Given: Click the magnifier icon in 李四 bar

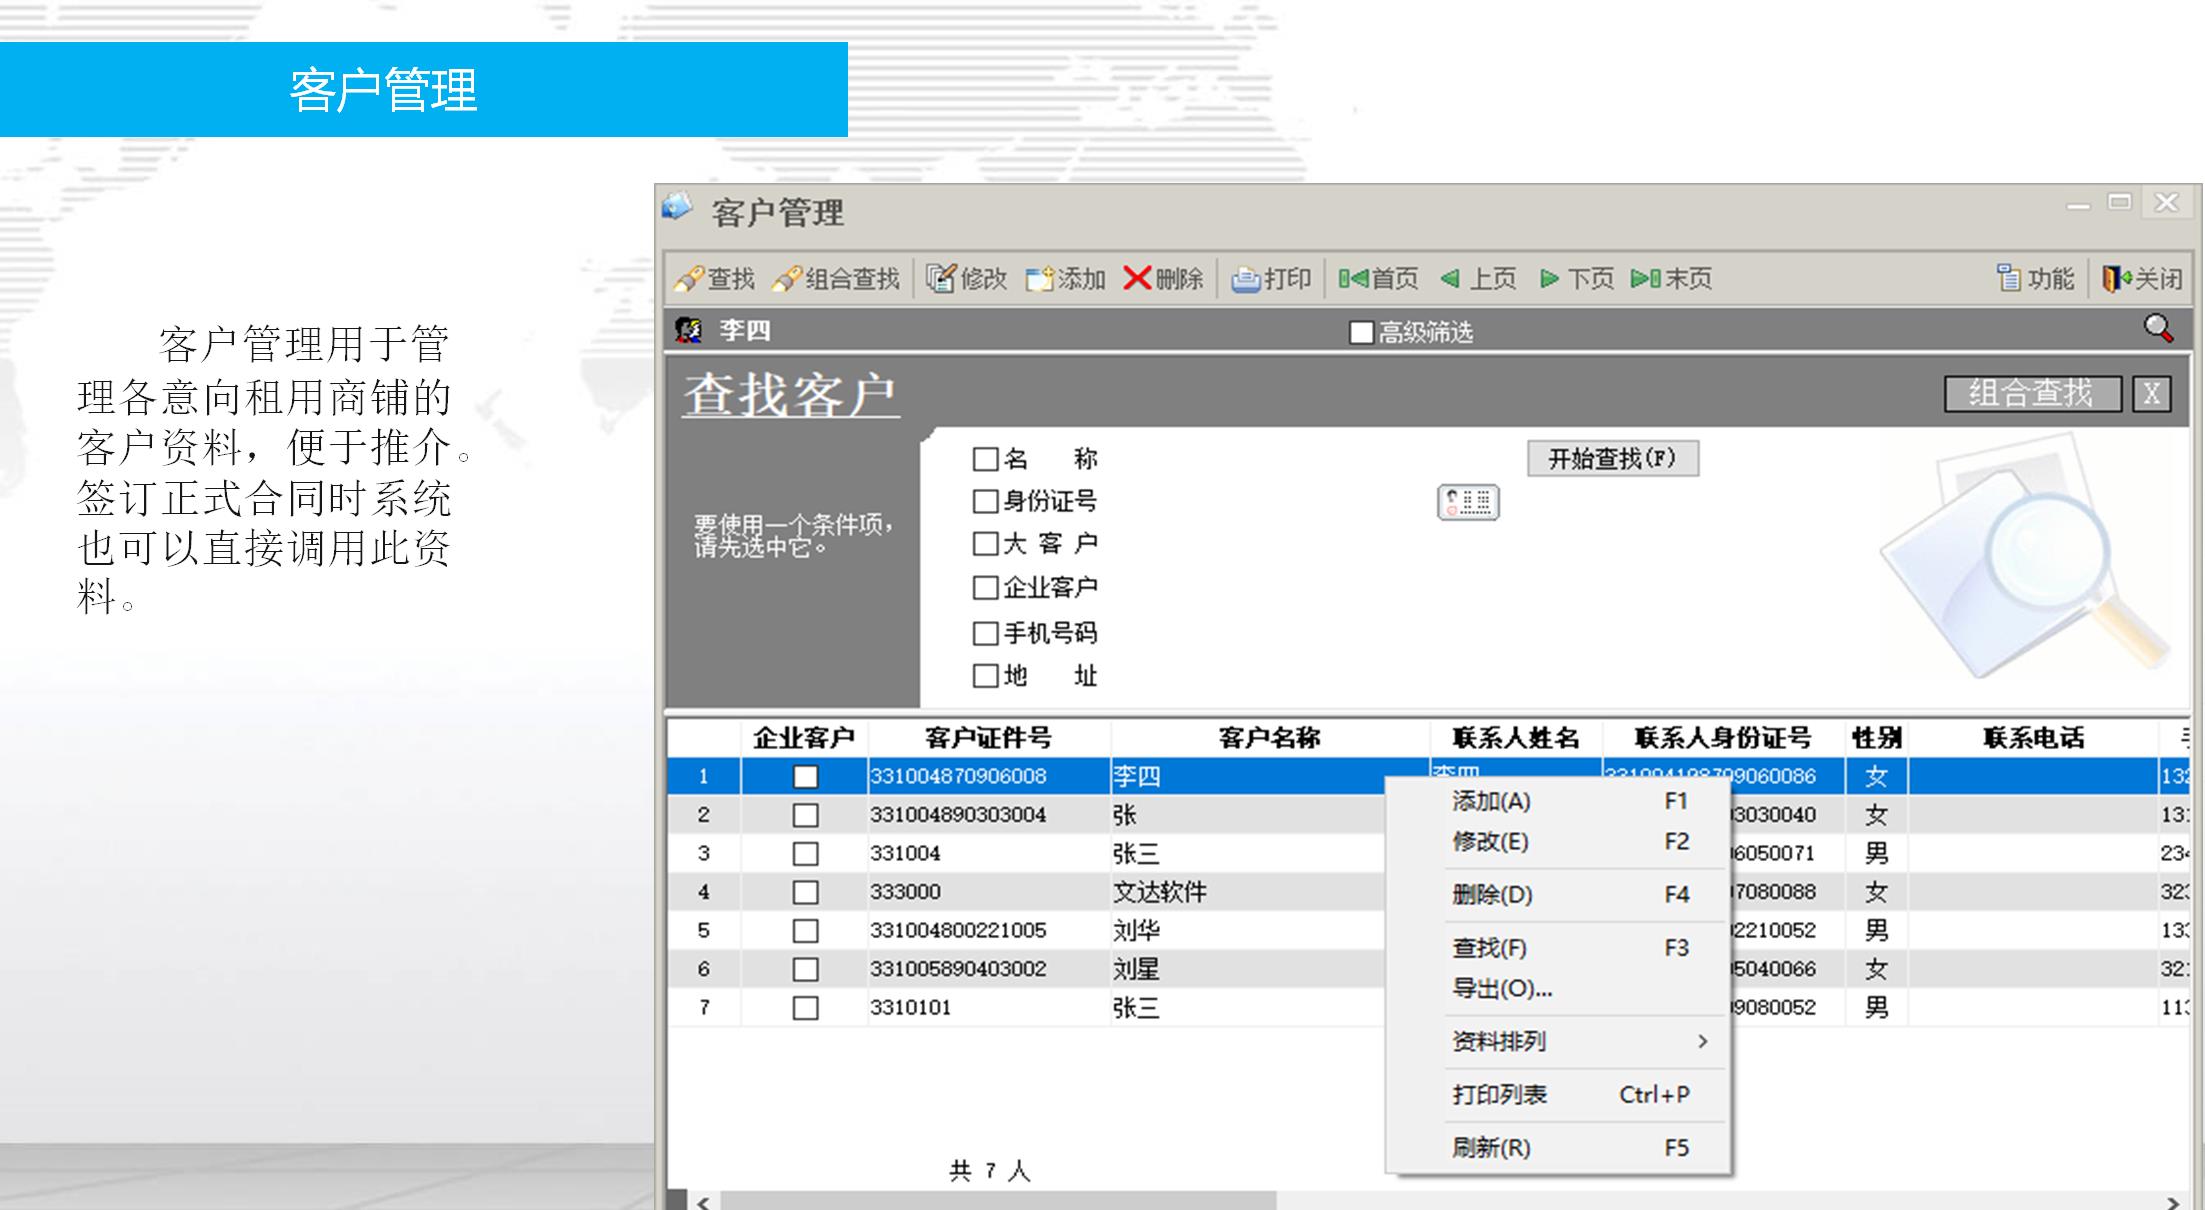Looking at the screenshot, I should pos(2158,328).
